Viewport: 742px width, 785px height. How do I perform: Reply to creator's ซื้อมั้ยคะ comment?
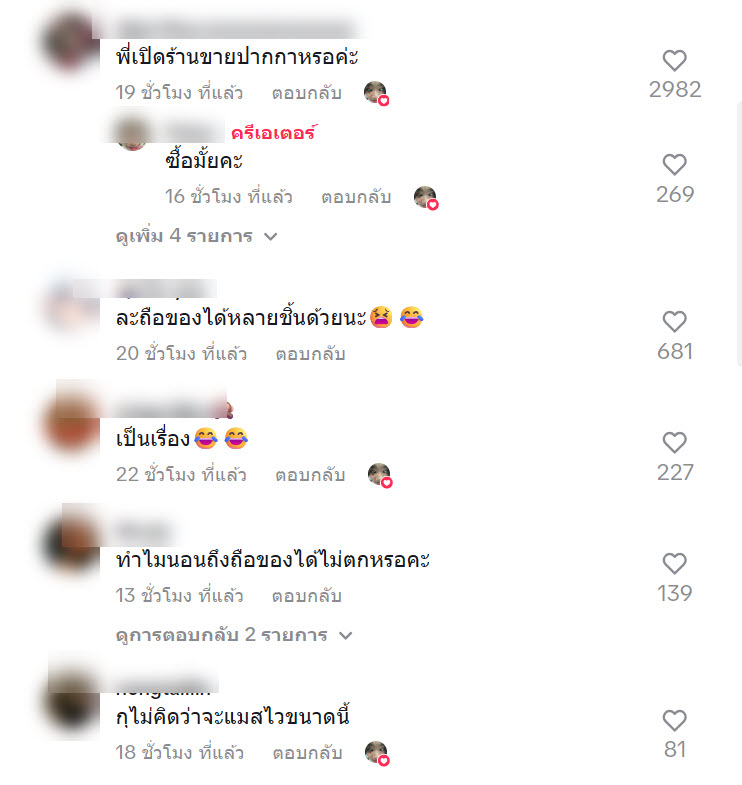356,197
